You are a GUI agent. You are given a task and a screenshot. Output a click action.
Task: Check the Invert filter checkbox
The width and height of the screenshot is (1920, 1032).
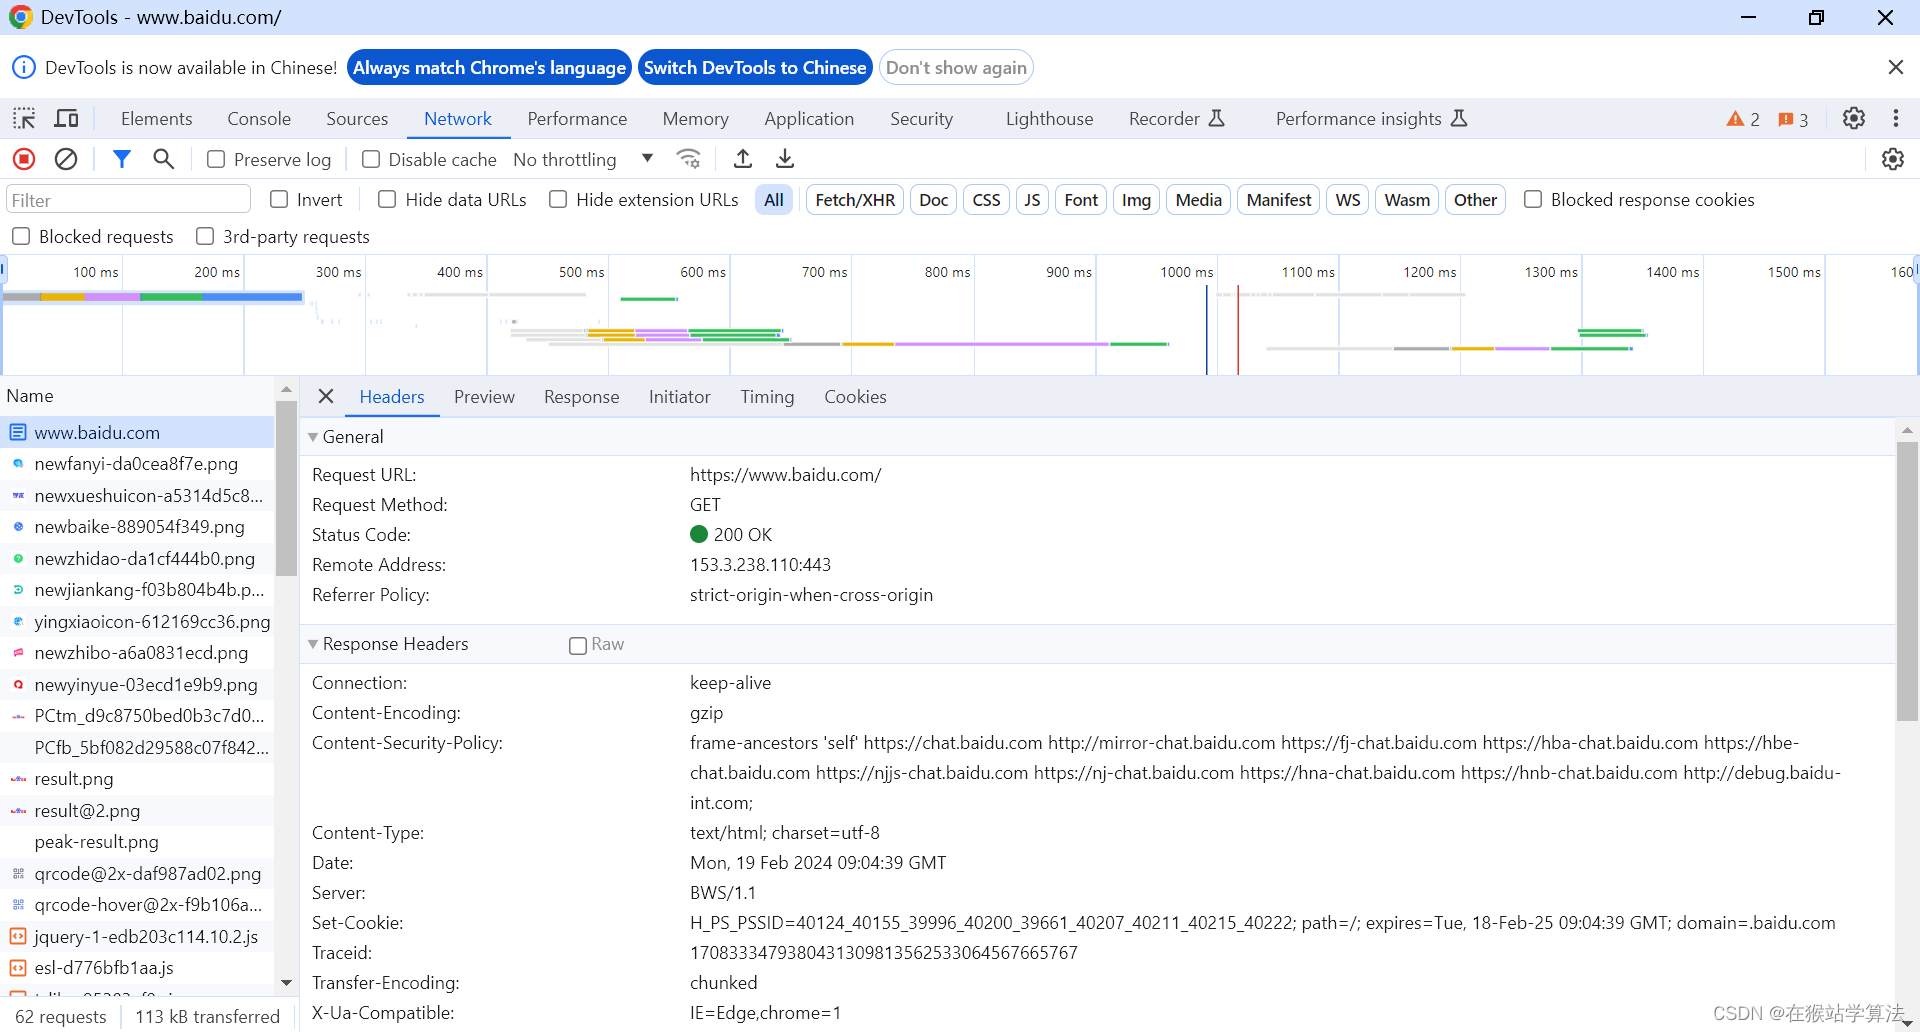point(279,199)
